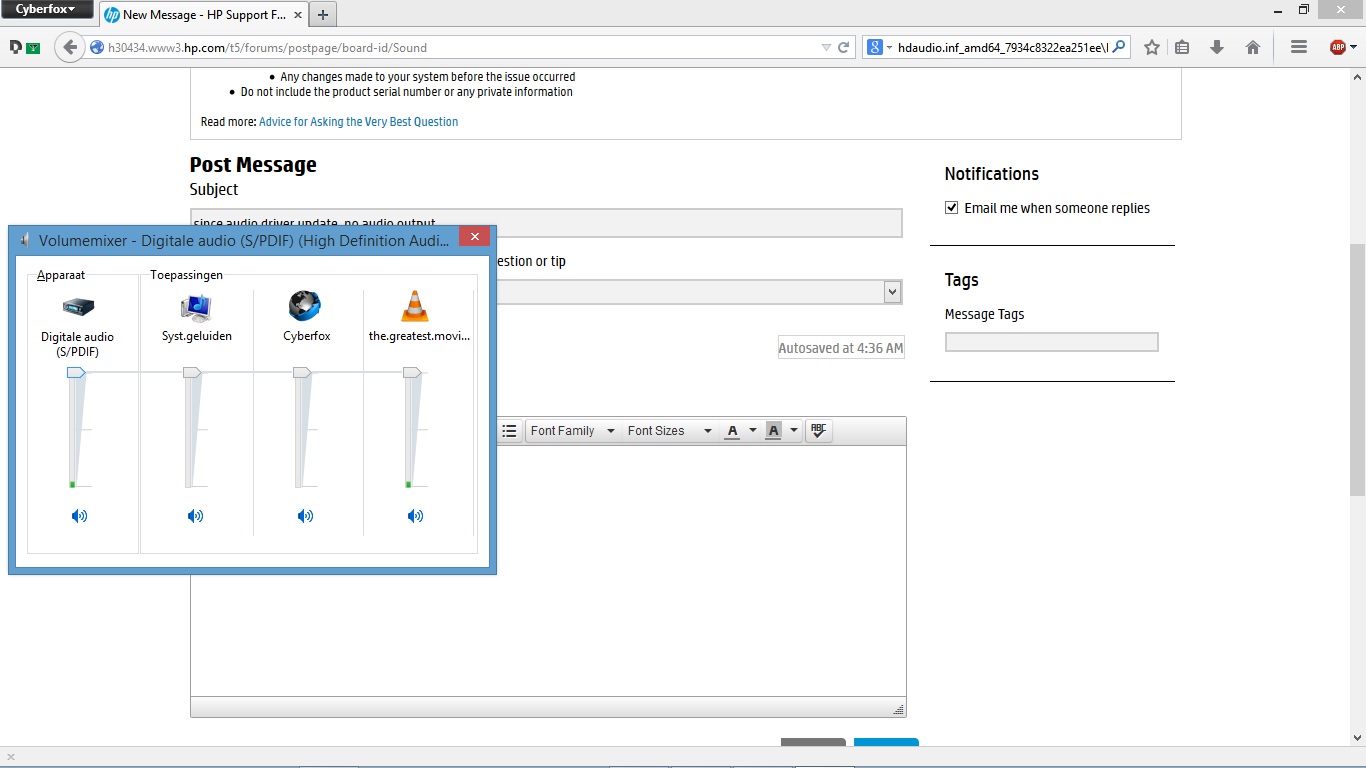Open the downloads panel
This screenshot has width=1366, height=768.
coord(1217,47)
